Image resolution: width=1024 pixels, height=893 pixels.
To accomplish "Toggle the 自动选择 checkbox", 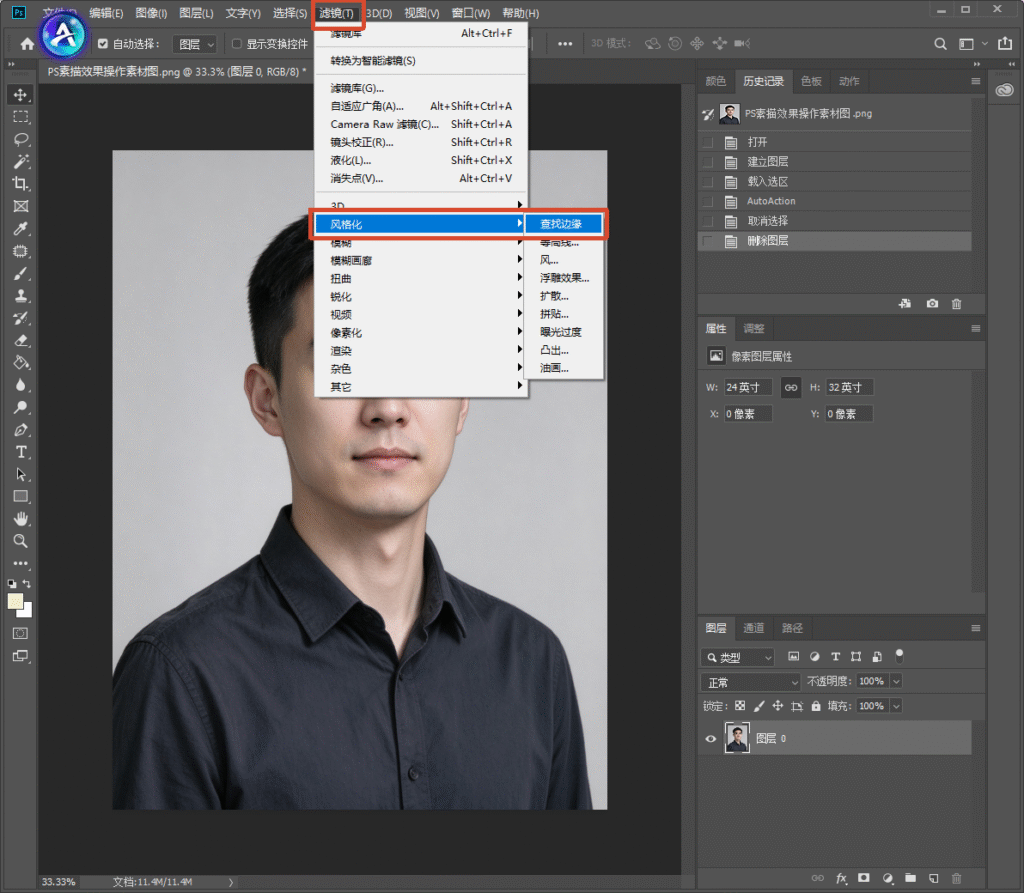I will click(x=103, y=44).
